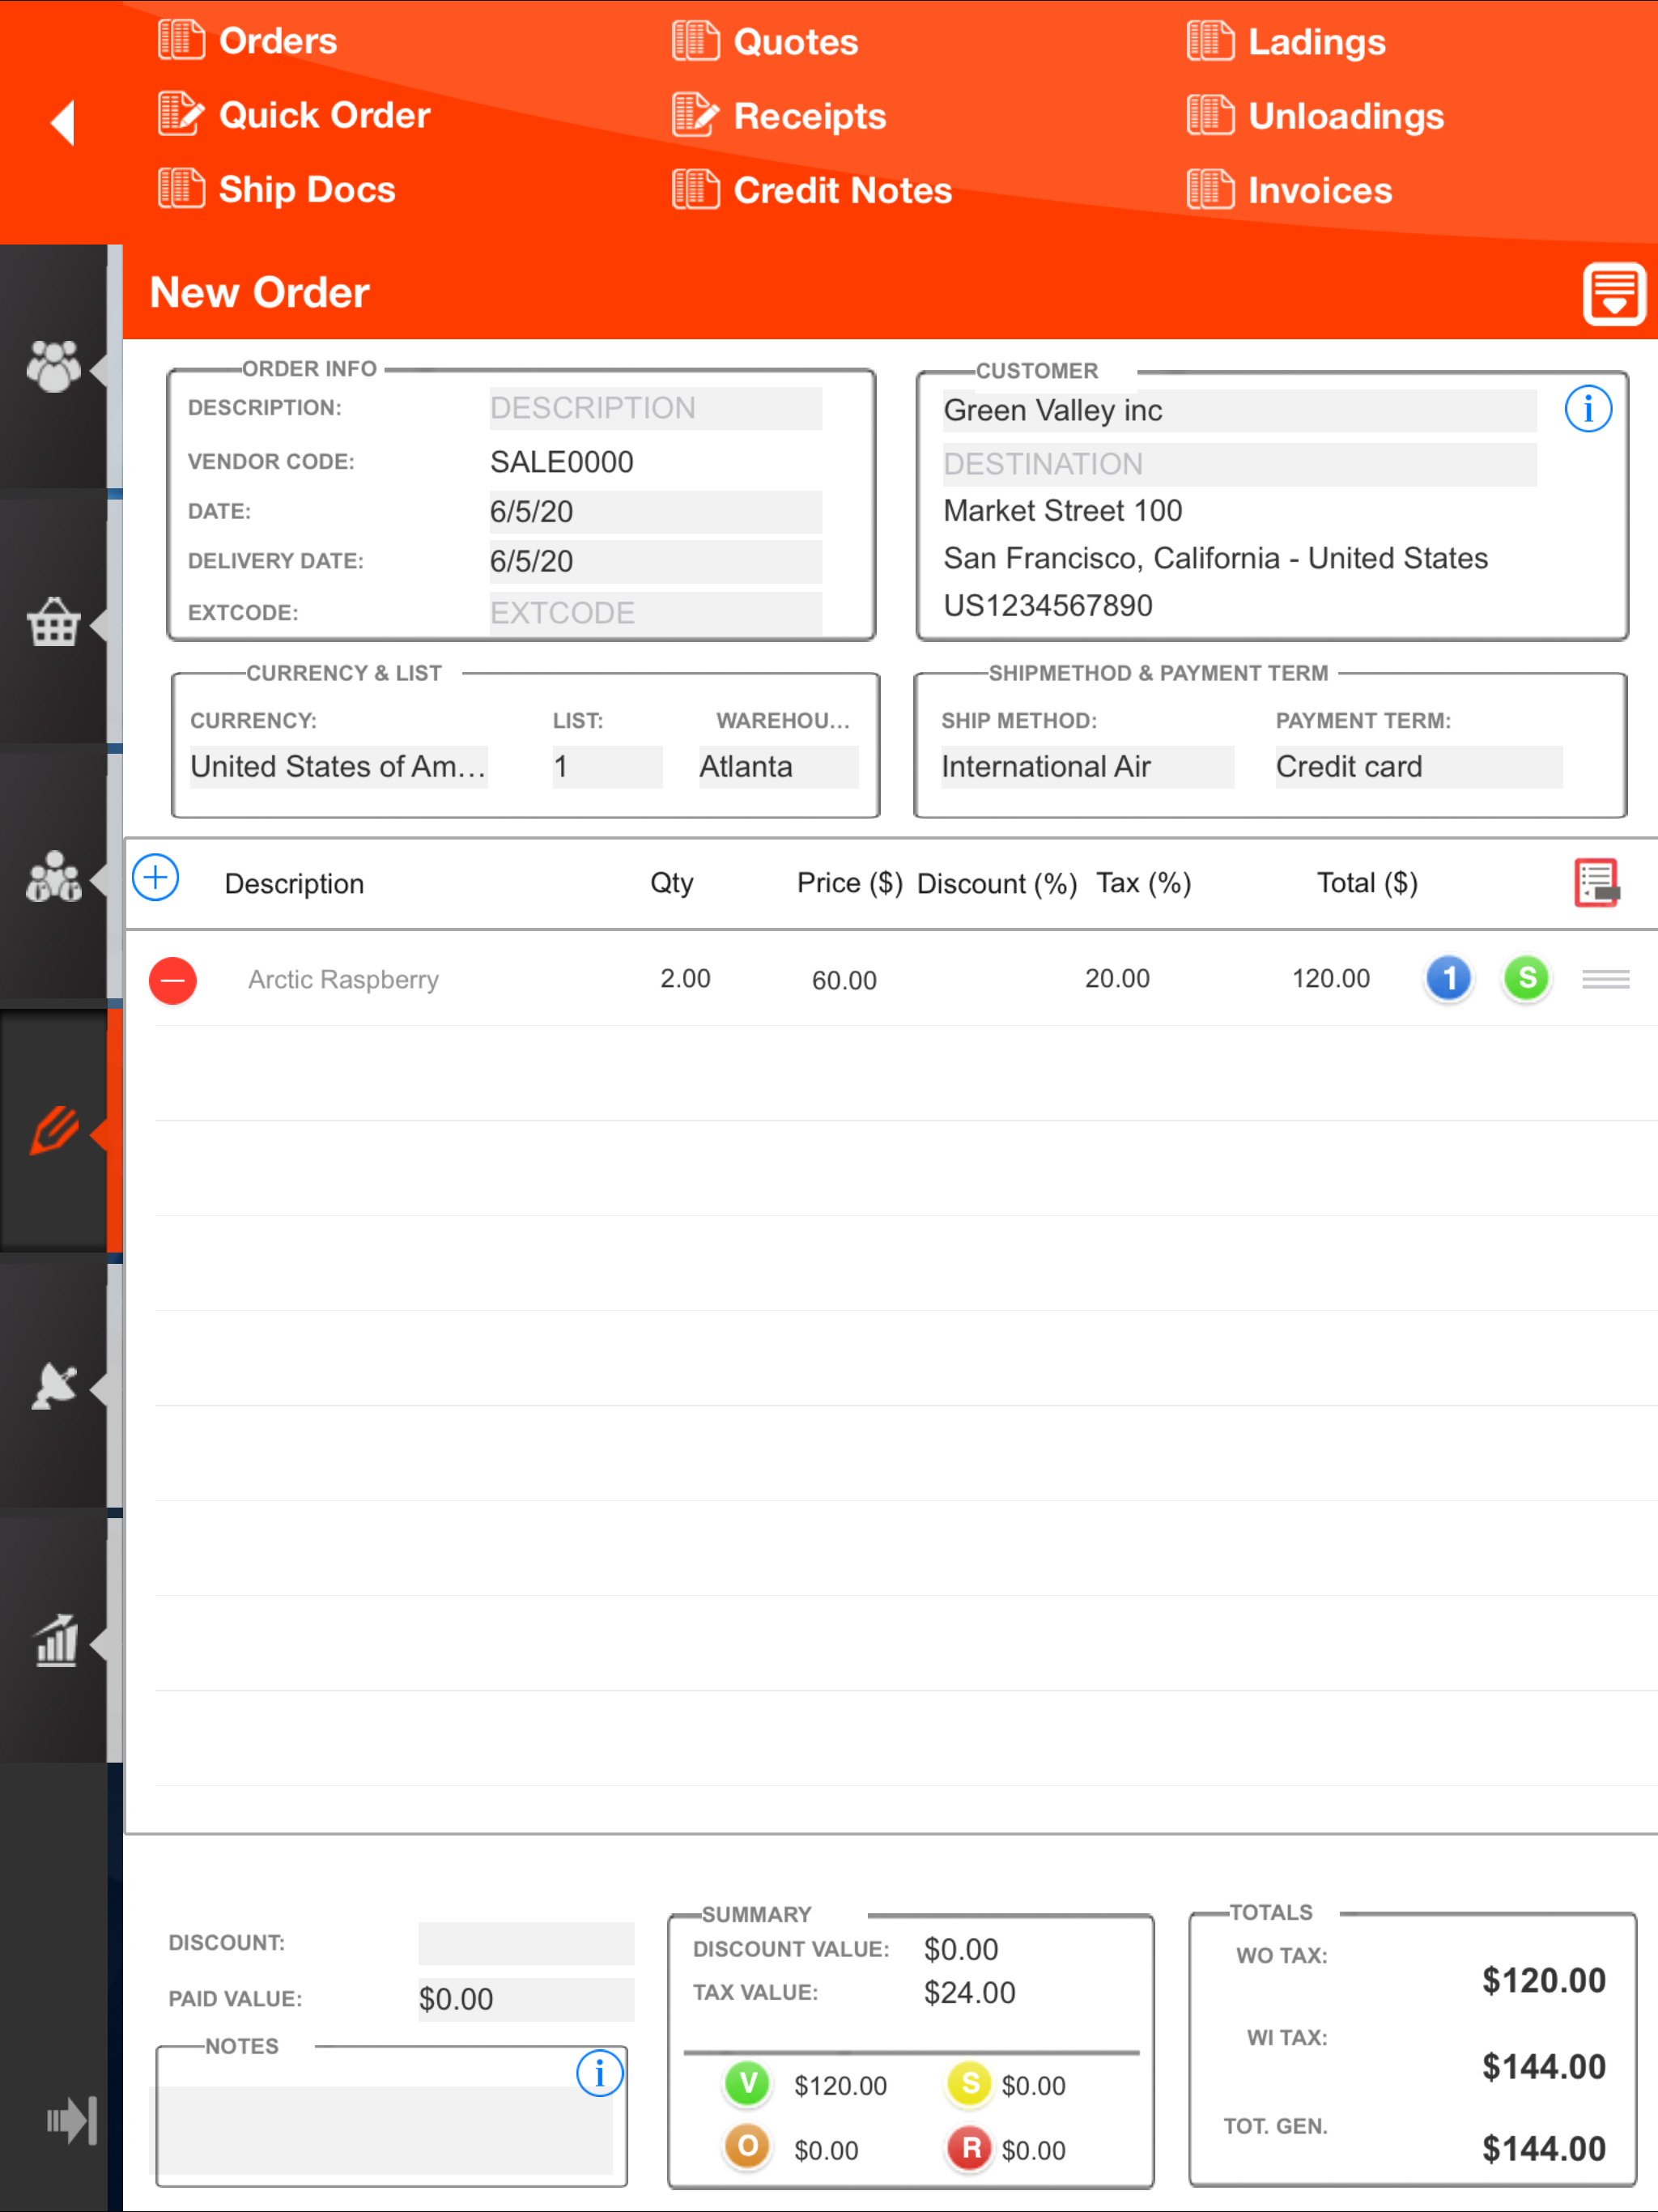Image resolution: width=1658 pixels, height=2212 pixels.
Task: Click the tax value $24.00 in summary
Action: pos(969,1993)
